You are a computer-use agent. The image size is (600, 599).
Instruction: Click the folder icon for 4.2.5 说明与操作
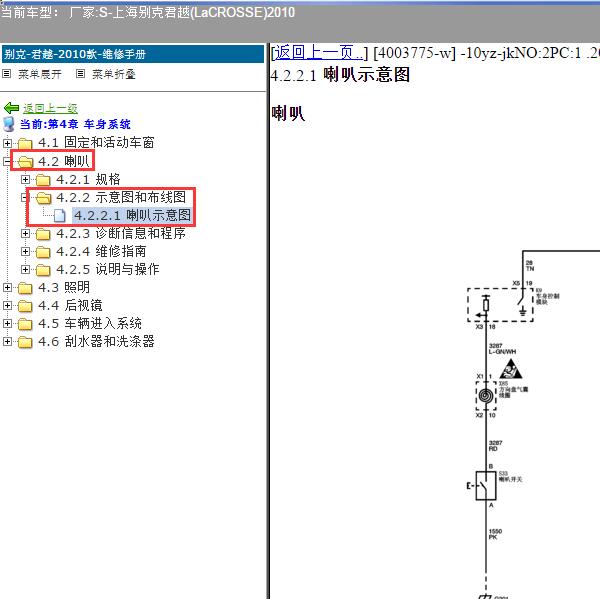(43, 269)
